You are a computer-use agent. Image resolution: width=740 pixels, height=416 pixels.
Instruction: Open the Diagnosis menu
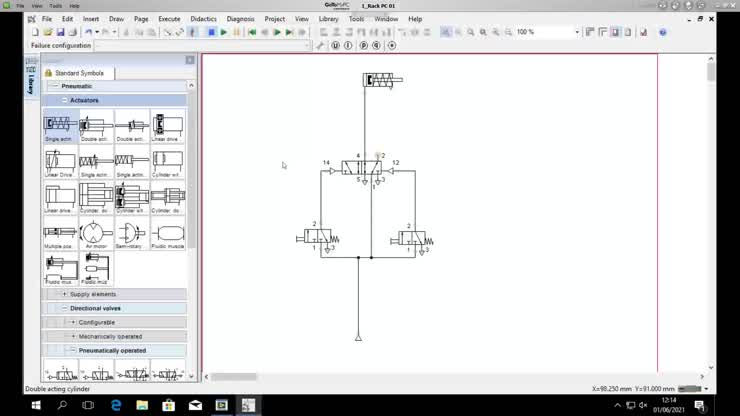[x=240, y=19]
